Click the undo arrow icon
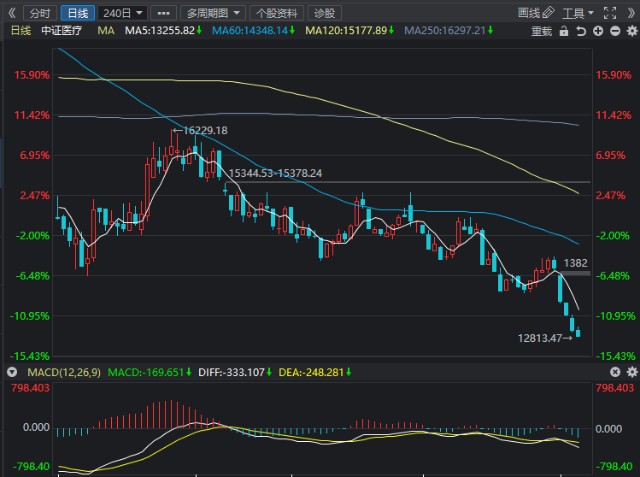 (581, 31)
